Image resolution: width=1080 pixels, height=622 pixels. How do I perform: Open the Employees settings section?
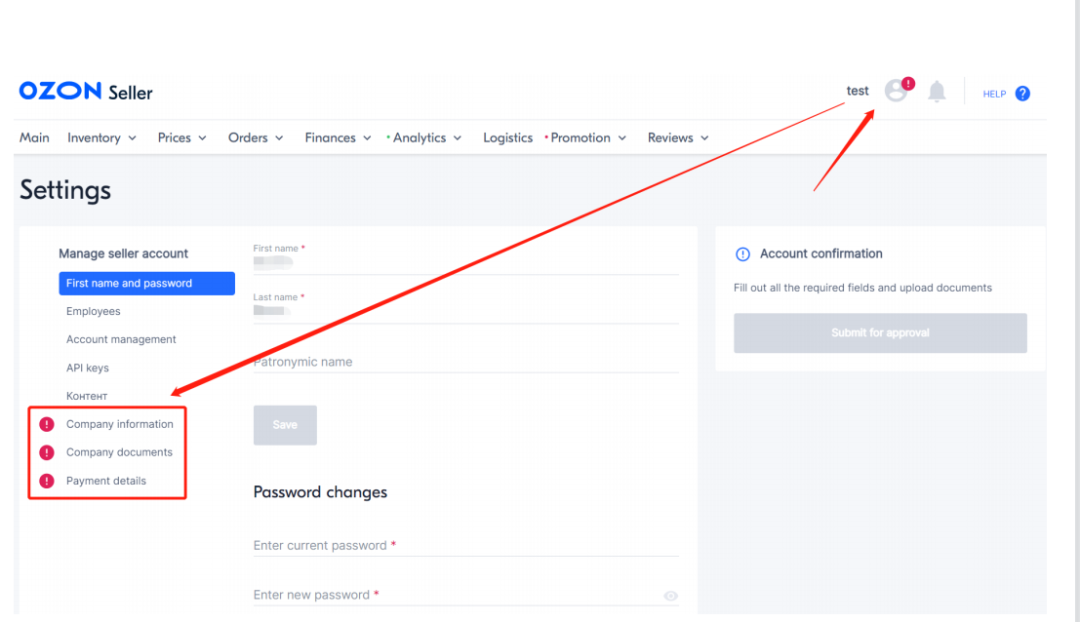93,312
